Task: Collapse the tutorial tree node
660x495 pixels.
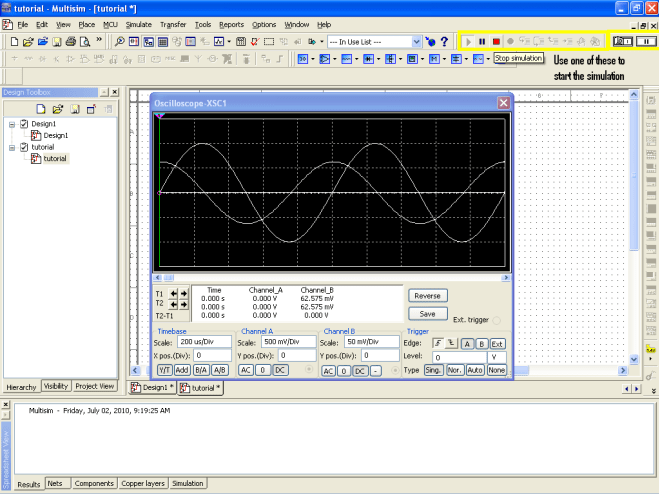Action: tap(12, 147)
